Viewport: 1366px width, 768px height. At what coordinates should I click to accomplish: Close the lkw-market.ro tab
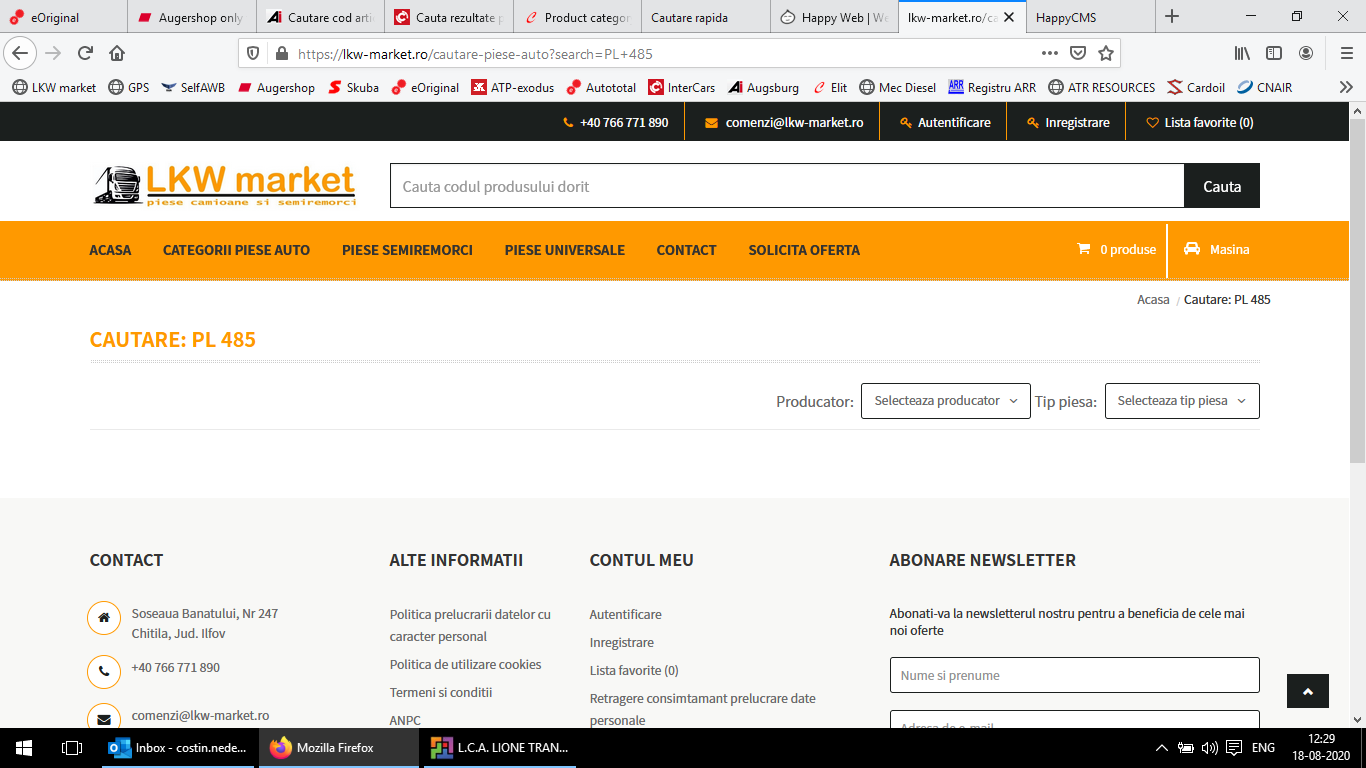tap(1009, 17)
